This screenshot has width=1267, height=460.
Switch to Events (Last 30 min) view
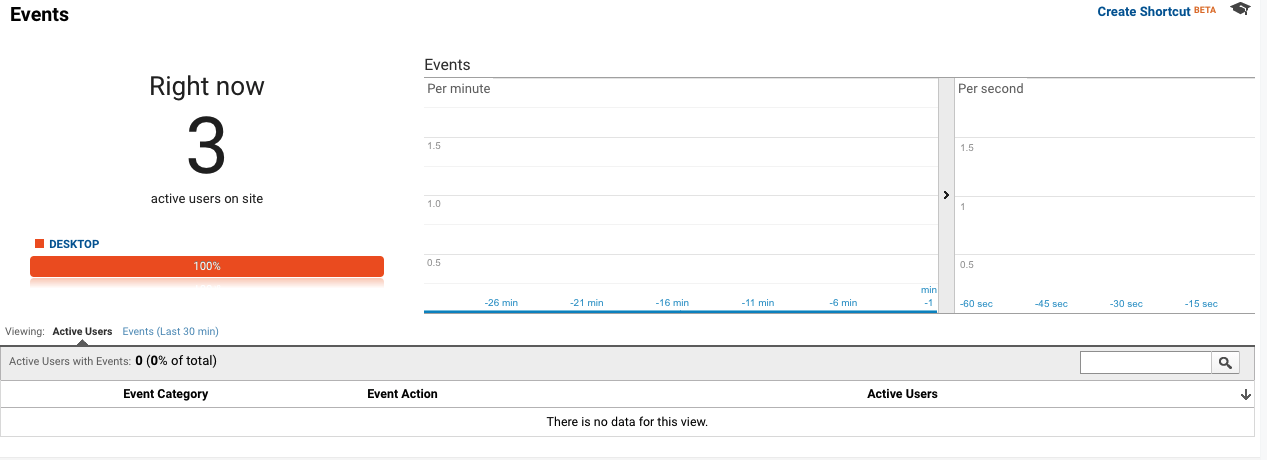pyautogui.click(x=170, y=331)
